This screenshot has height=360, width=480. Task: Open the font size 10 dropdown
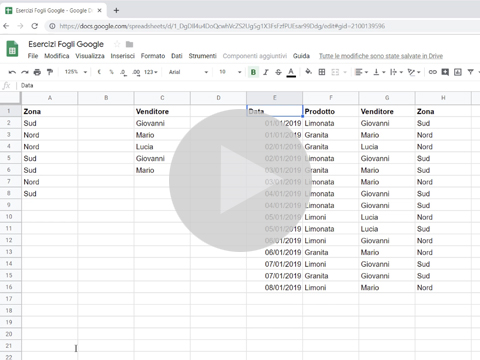[x=230, y=72]
